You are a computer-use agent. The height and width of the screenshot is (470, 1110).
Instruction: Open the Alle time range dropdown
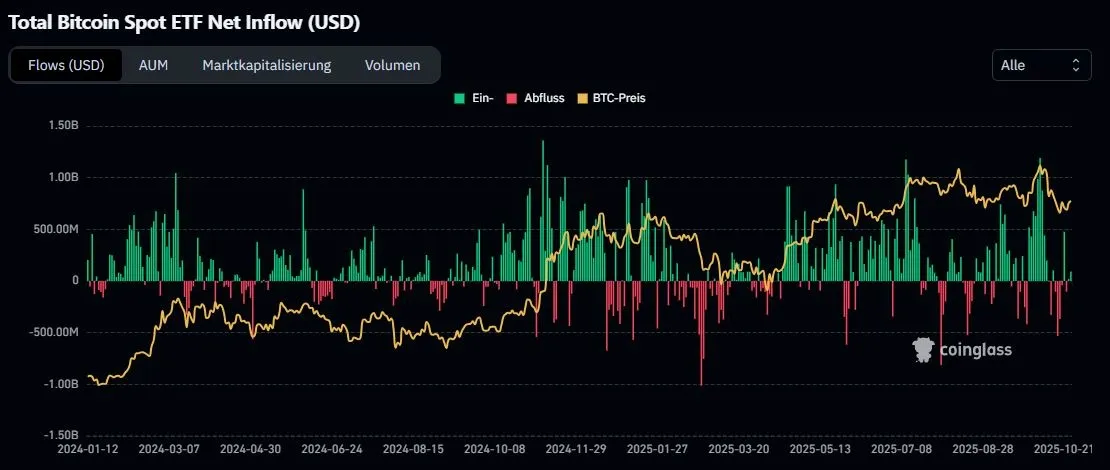click(1040, 65)
